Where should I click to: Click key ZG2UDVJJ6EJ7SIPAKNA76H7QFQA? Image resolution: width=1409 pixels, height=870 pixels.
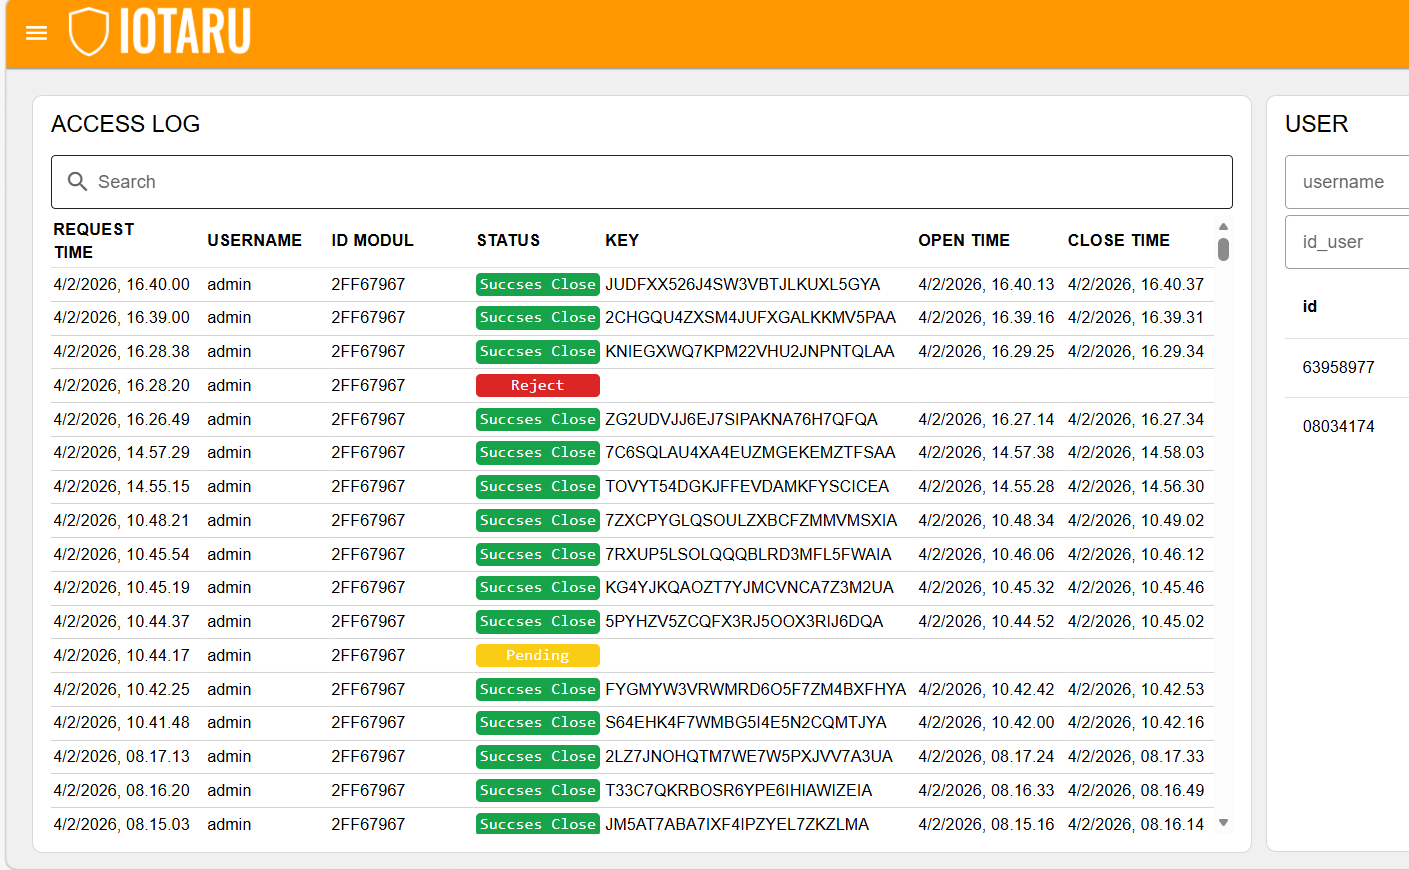click(741, 419)
